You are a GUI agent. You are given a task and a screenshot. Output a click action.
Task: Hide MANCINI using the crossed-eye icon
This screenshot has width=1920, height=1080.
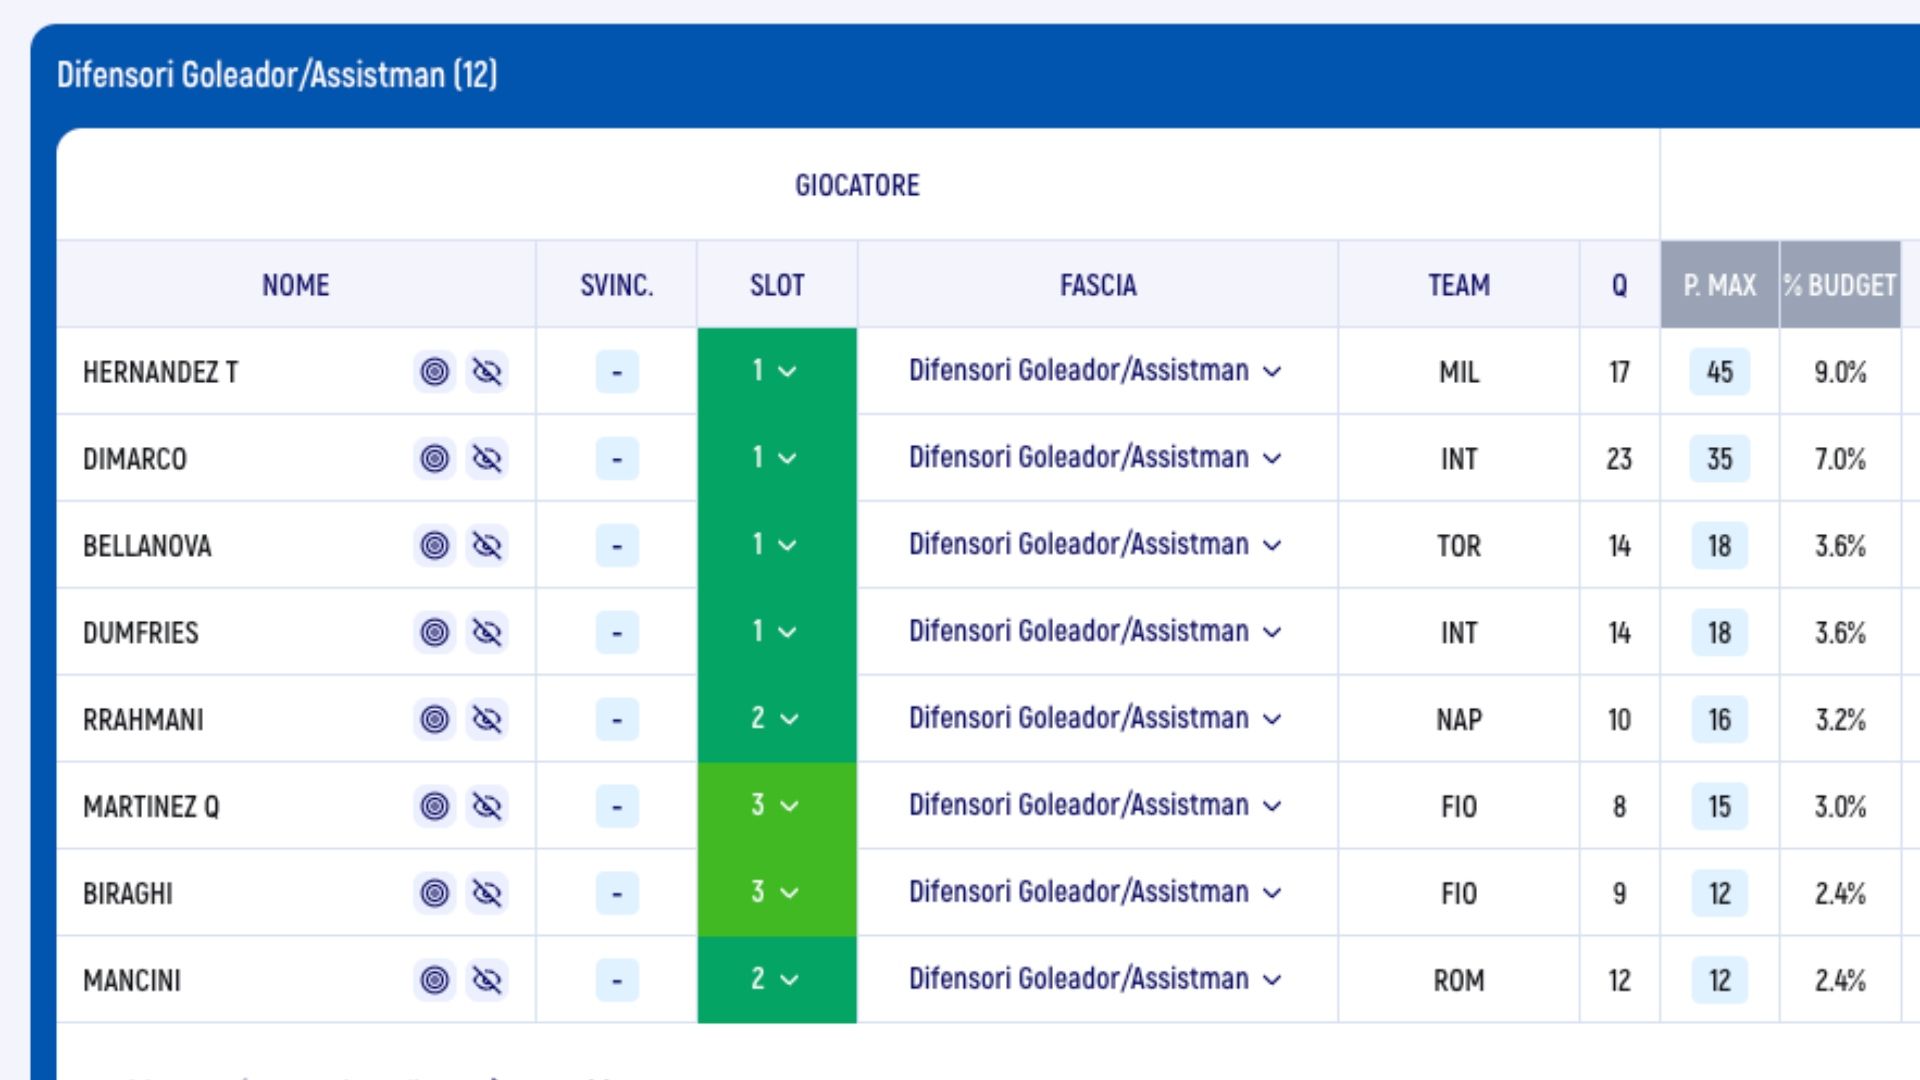click(x=487, y=981)
